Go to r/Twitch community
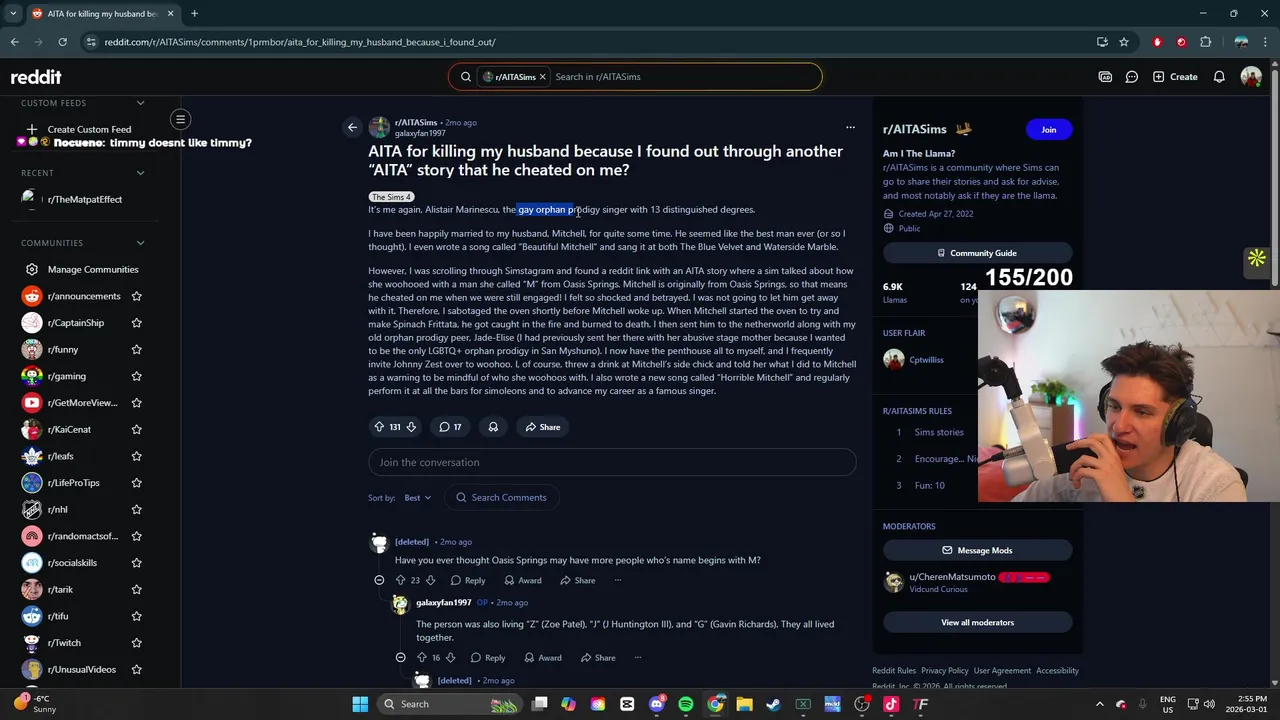Image resolution: width=1280 pixels, height=720 pixels. (64, 643)
